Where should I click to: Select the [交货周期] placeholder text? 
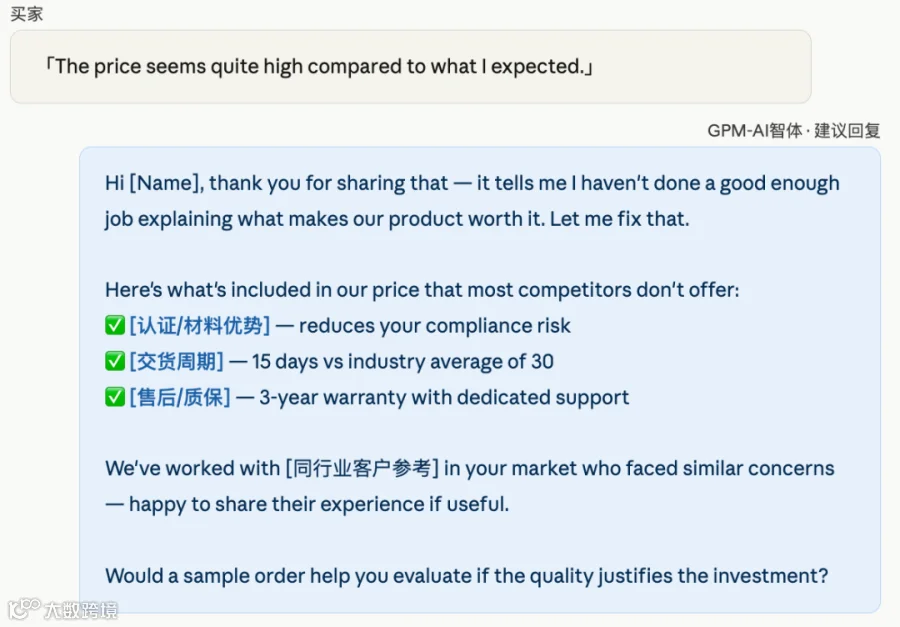tap(176, 361)
